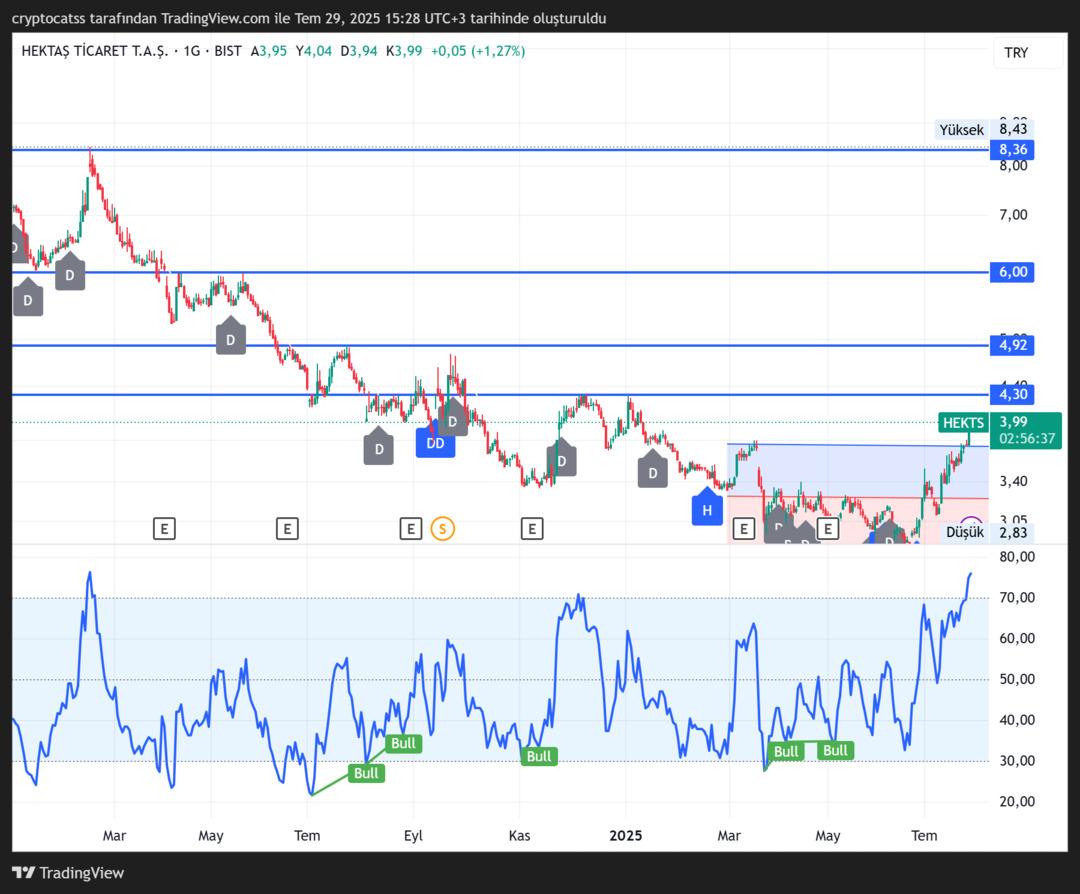Image resolution: width=1080 pixels, height=894 pixels.
Task: Click the orange S split marker
Action: coord(443,529)
